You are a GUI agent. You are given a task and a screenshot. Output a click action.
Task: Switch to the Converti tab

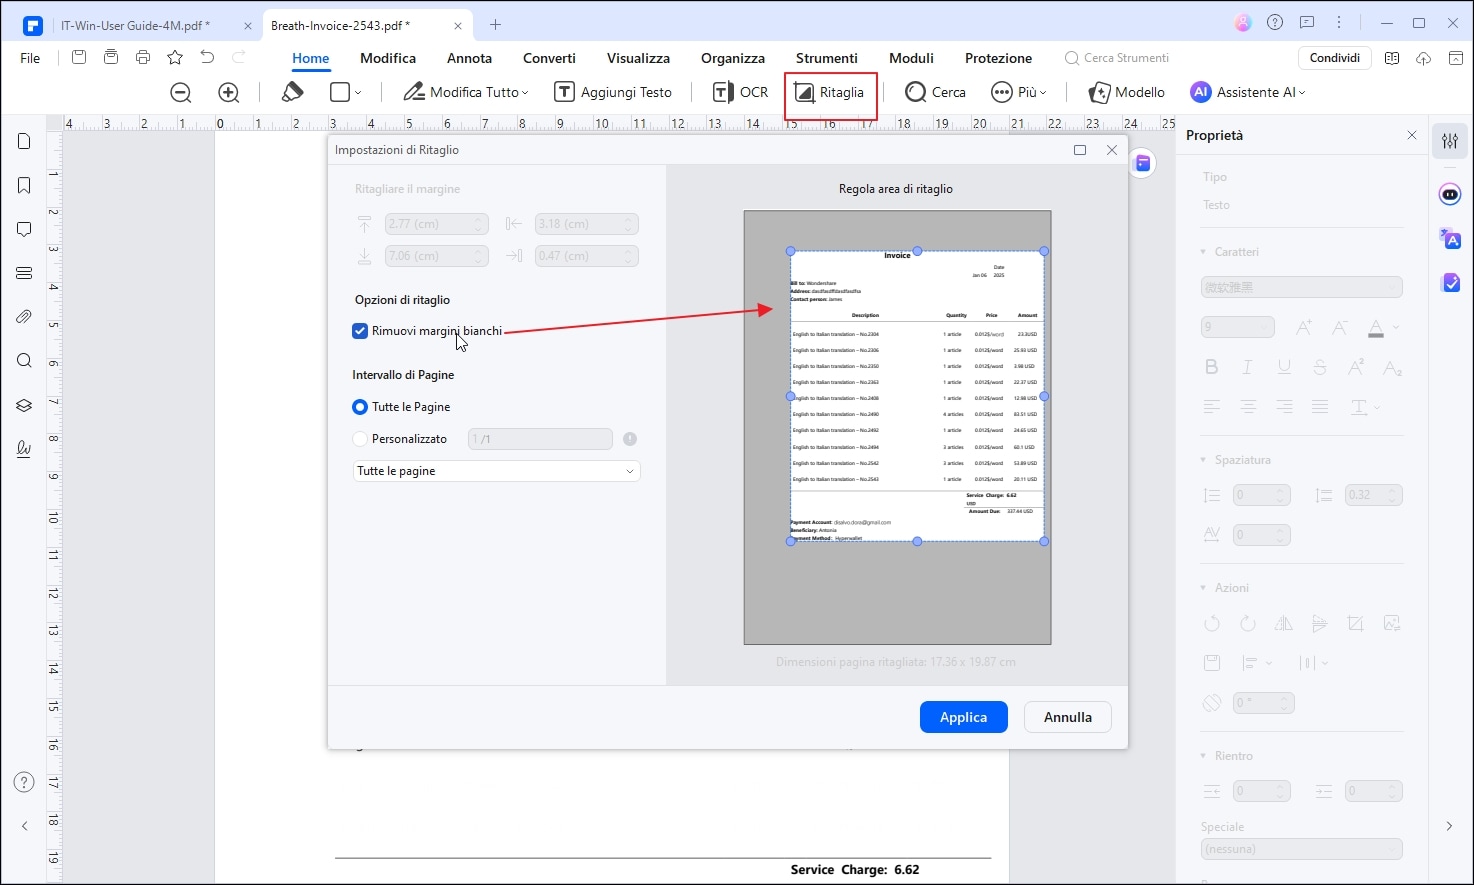pyautogui.click(x=549, y=58)
